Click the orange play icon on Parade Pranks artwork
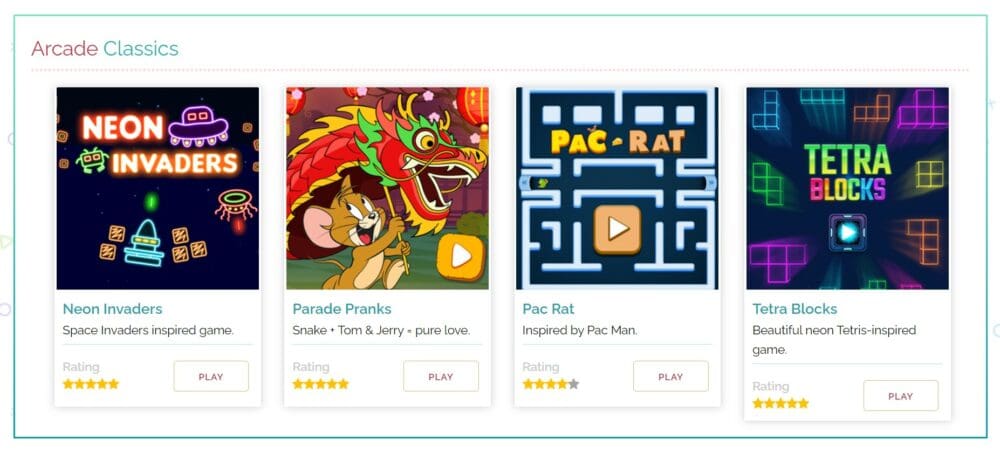This screenshot has height=453, width=1000. (461, 256)
